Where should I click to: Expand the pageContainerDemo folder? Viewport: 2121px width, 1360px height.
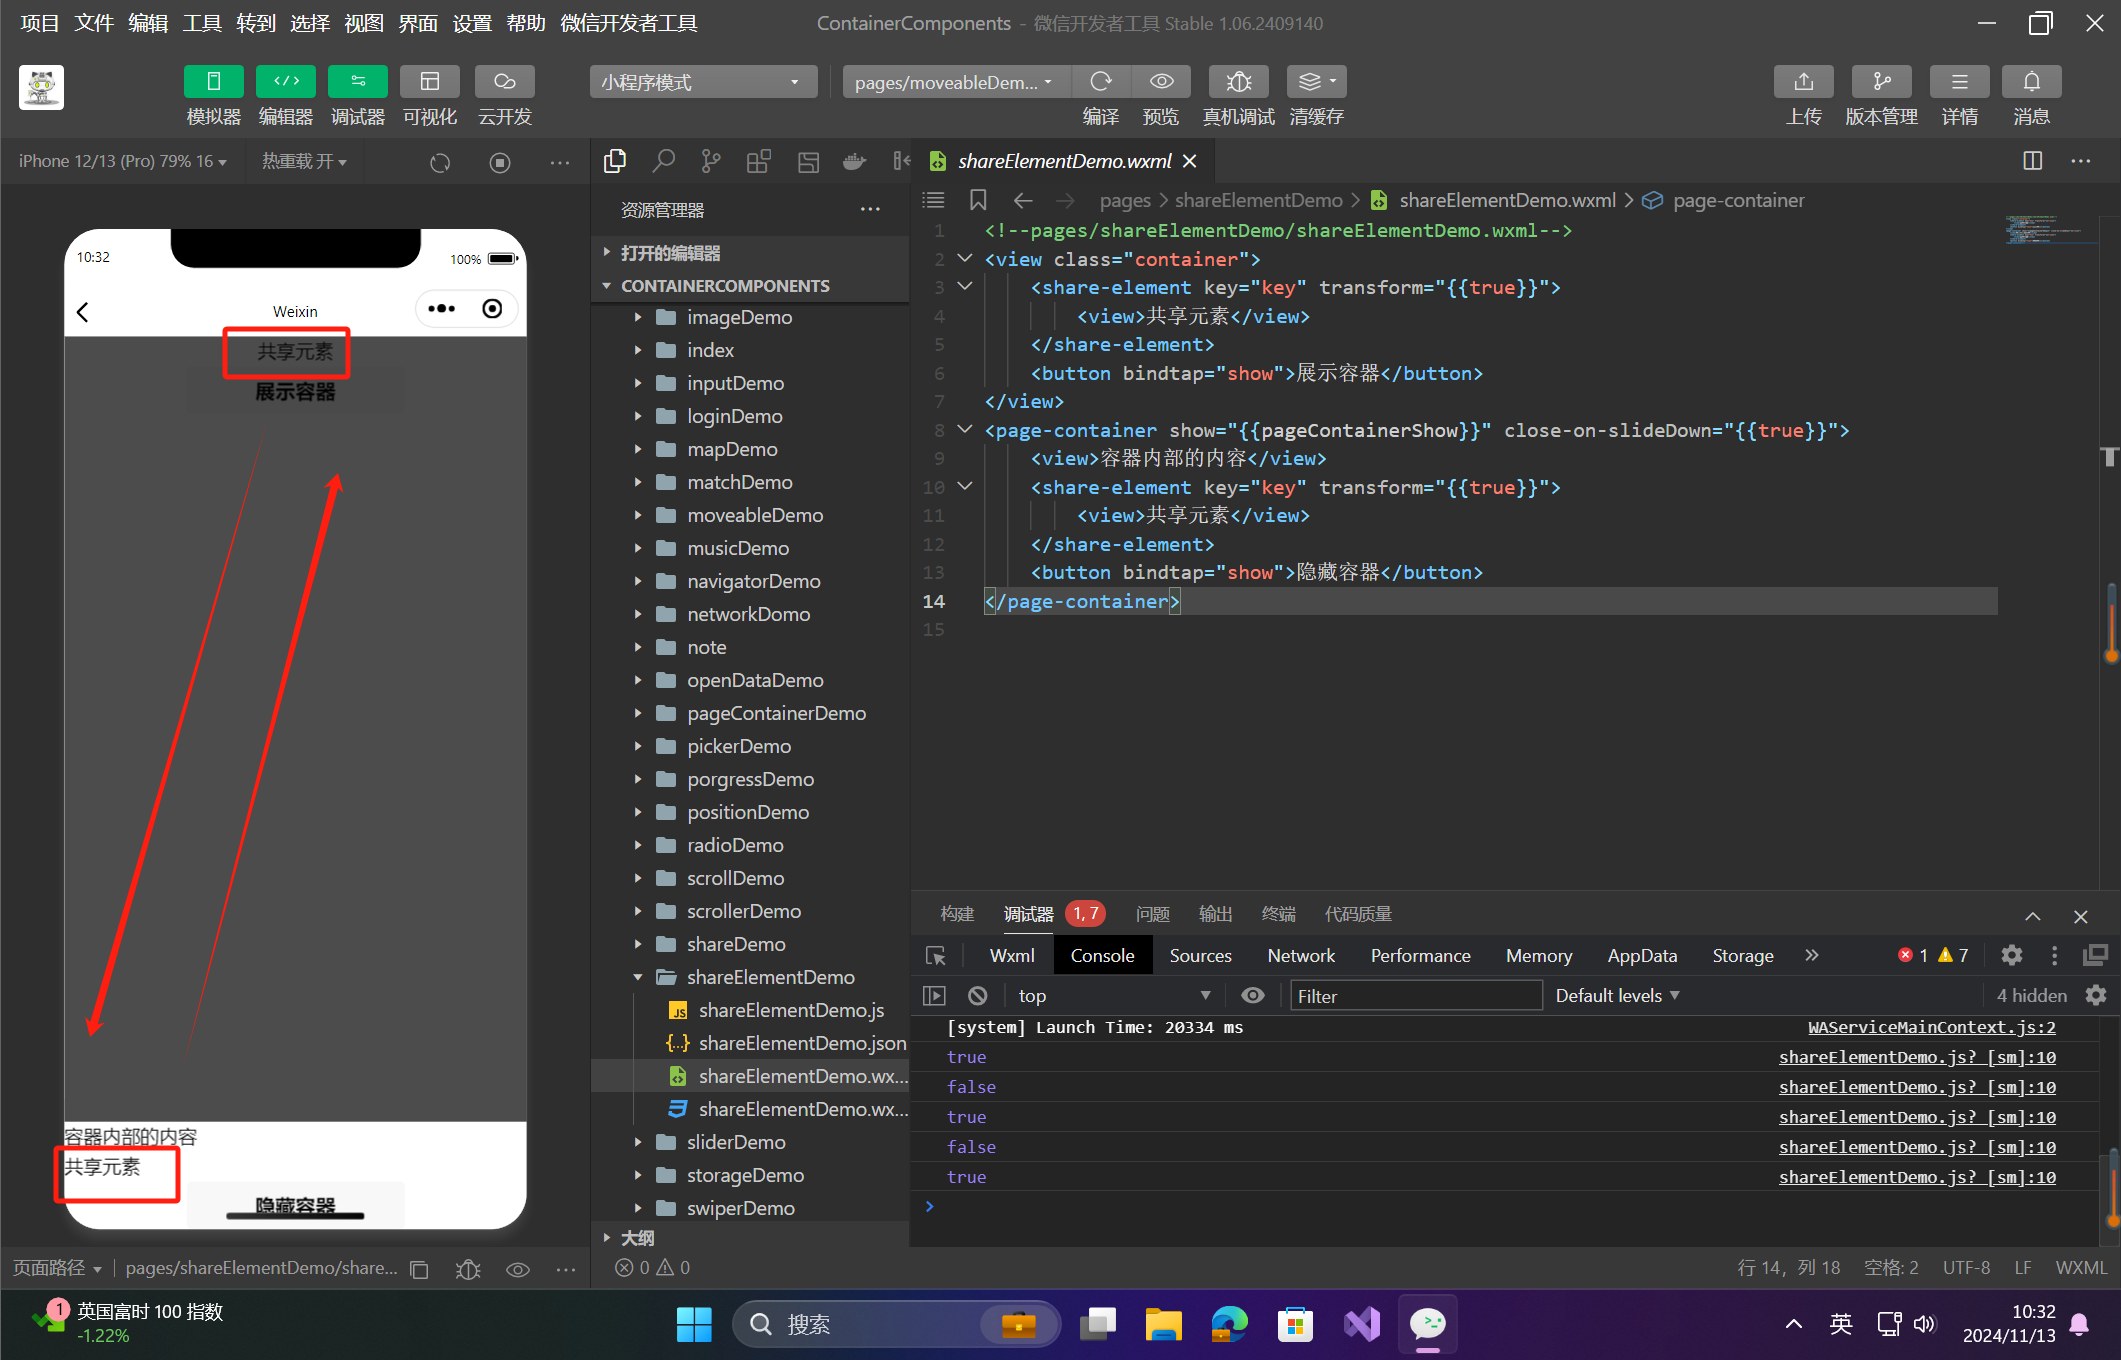[x=775, y=713]
